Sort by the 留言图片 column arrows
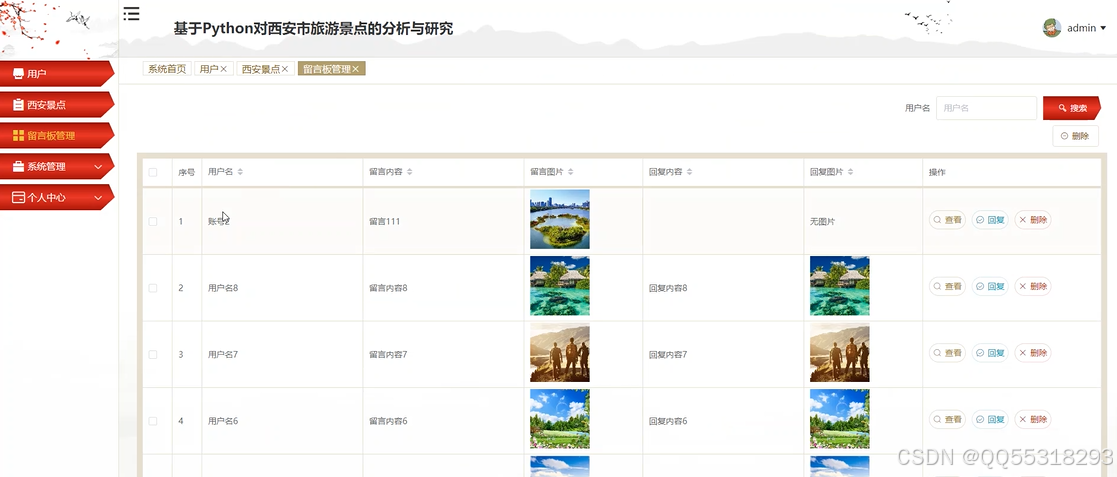 pos(571,172)
